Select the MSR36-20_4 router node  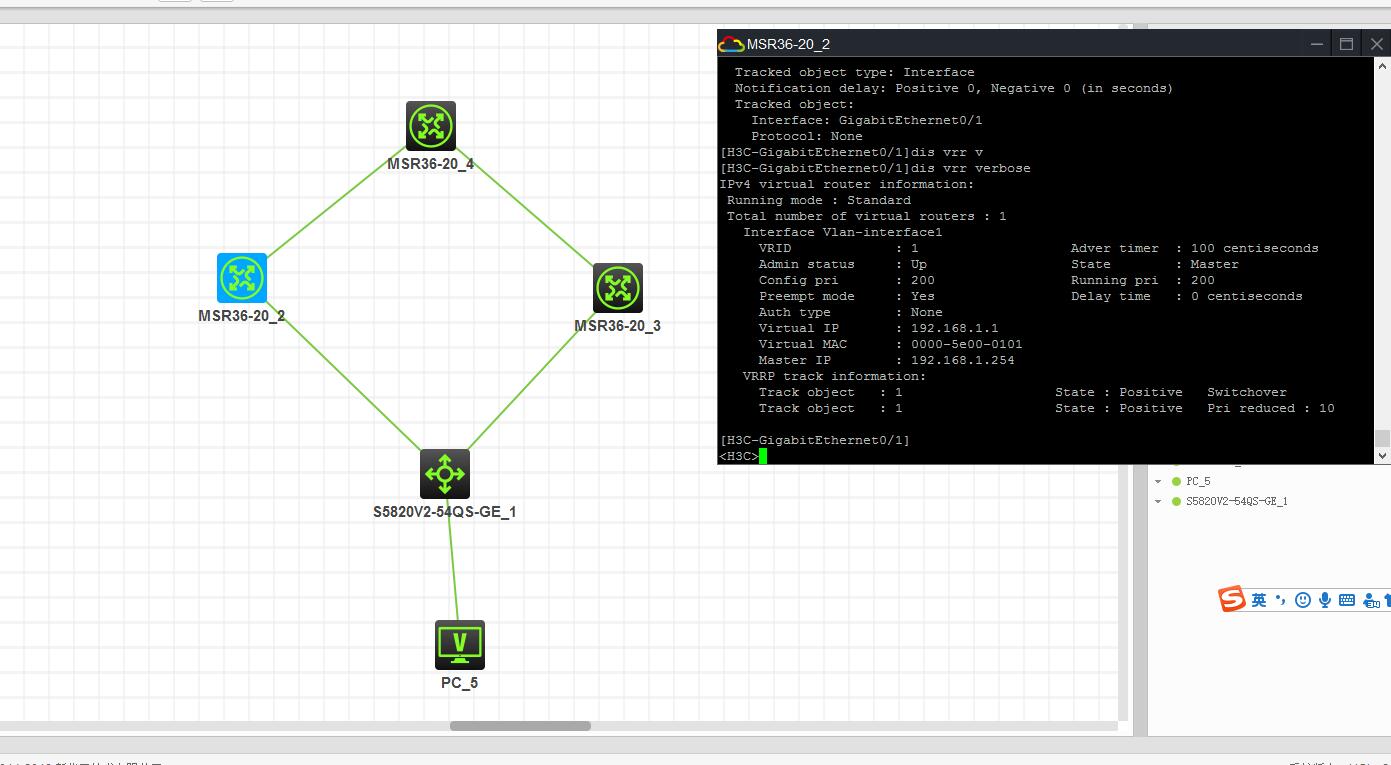click(x=431, y=126)
